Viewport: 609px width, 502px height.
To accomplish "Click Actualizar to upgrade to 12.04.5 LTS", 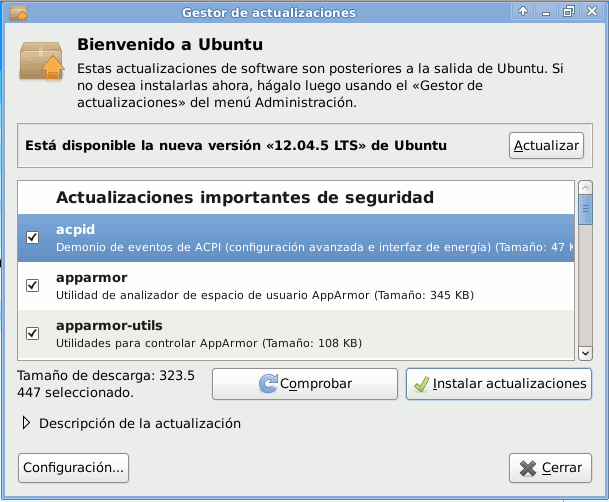I will [x=546, y=146].
